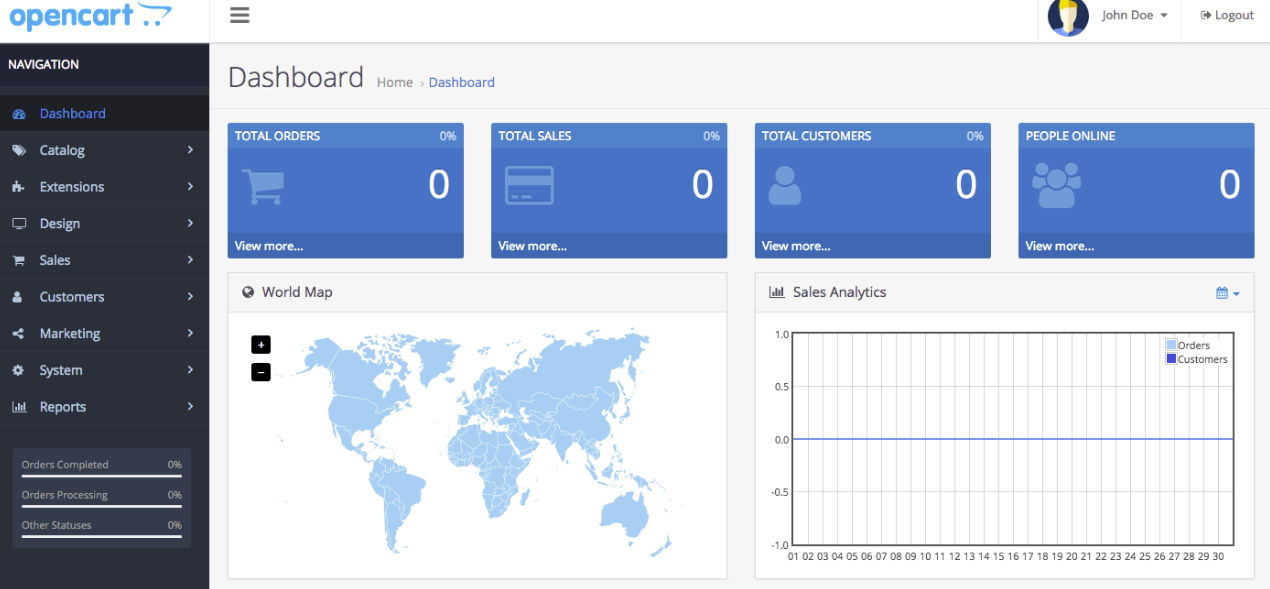This screenshot has width=1270, height=589.
Task: Expand the System chevron arrow
Action: click(x=190, y=370)
